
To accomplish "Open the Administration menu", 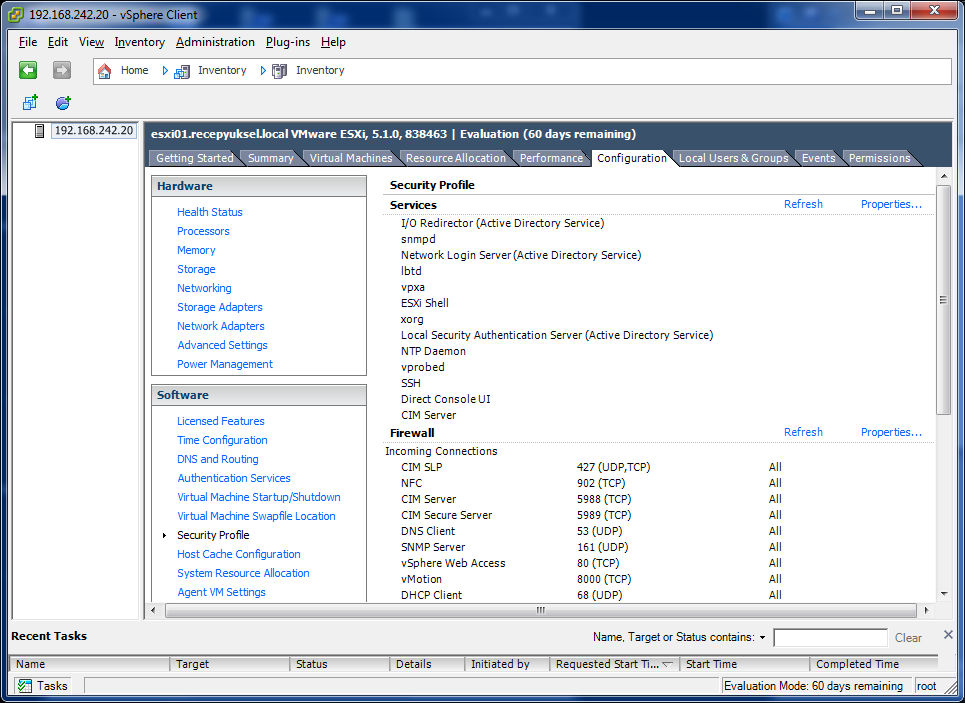I will tap(215, 42).
